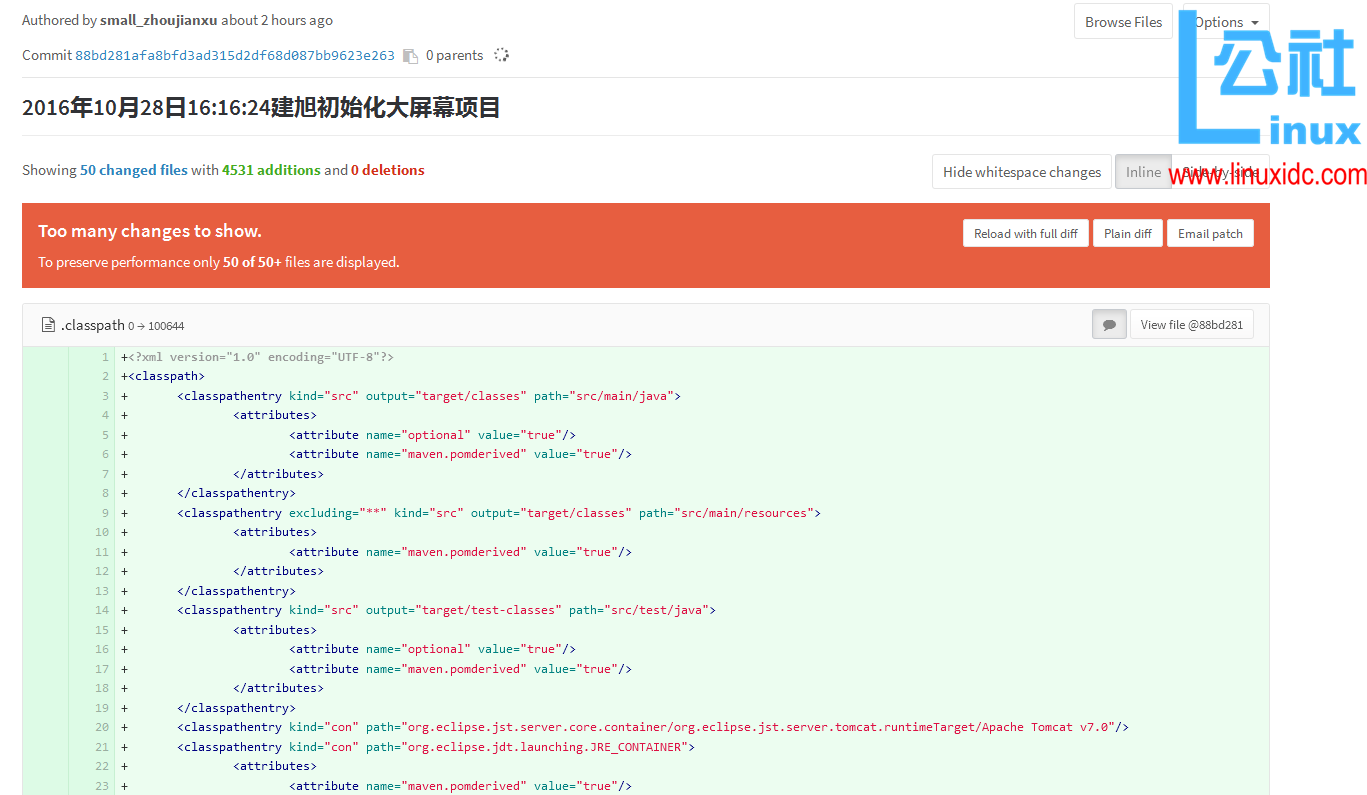Open the Plain diff view
Image resolution: width=1367 pixels, height=795 pixels.
[x=1127, y=233]
